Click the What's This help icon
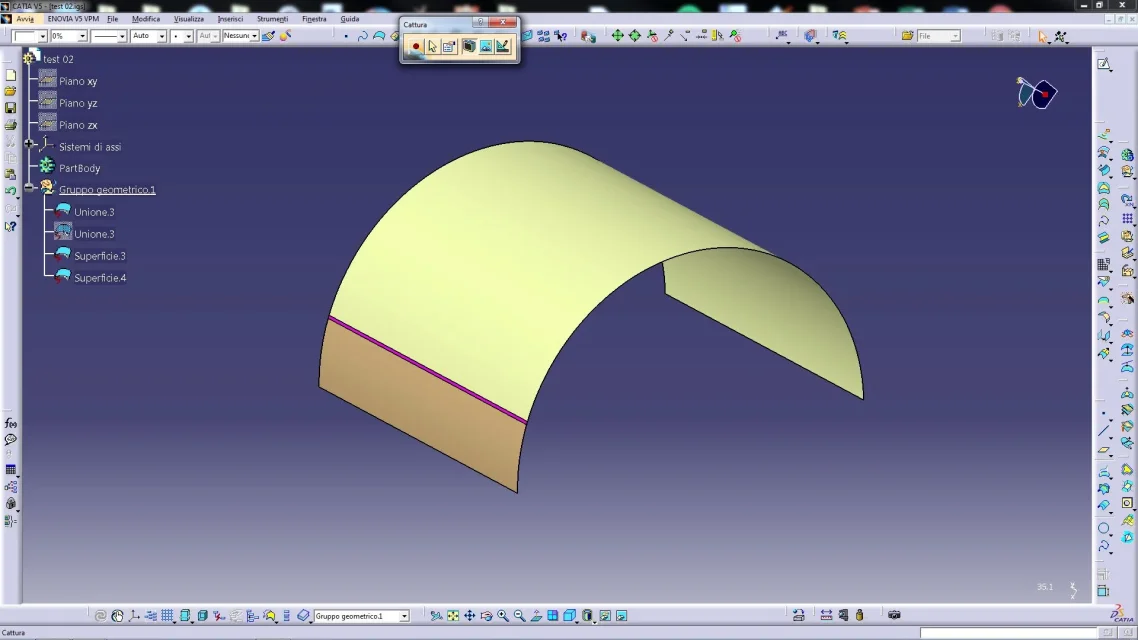The width and height of the screenshot is (1138, 640). tap(10, 226)
